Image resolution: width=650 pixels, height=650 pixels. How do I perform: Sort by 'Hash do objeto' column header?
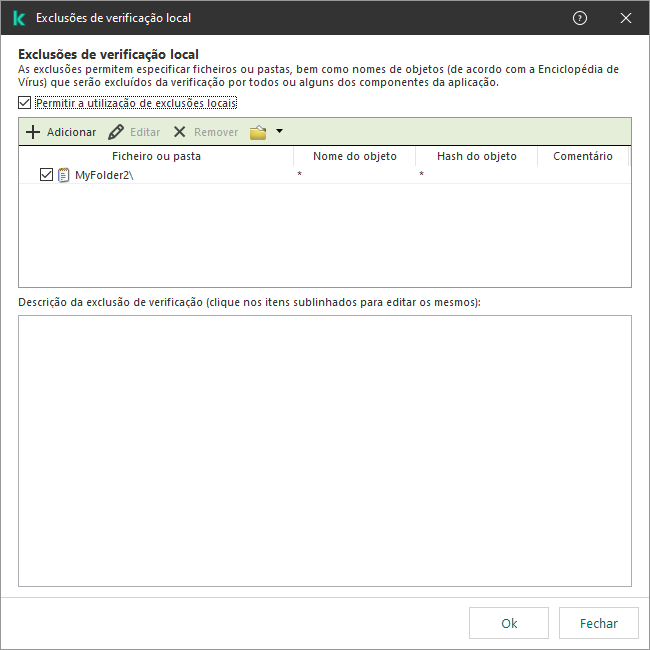476,156
